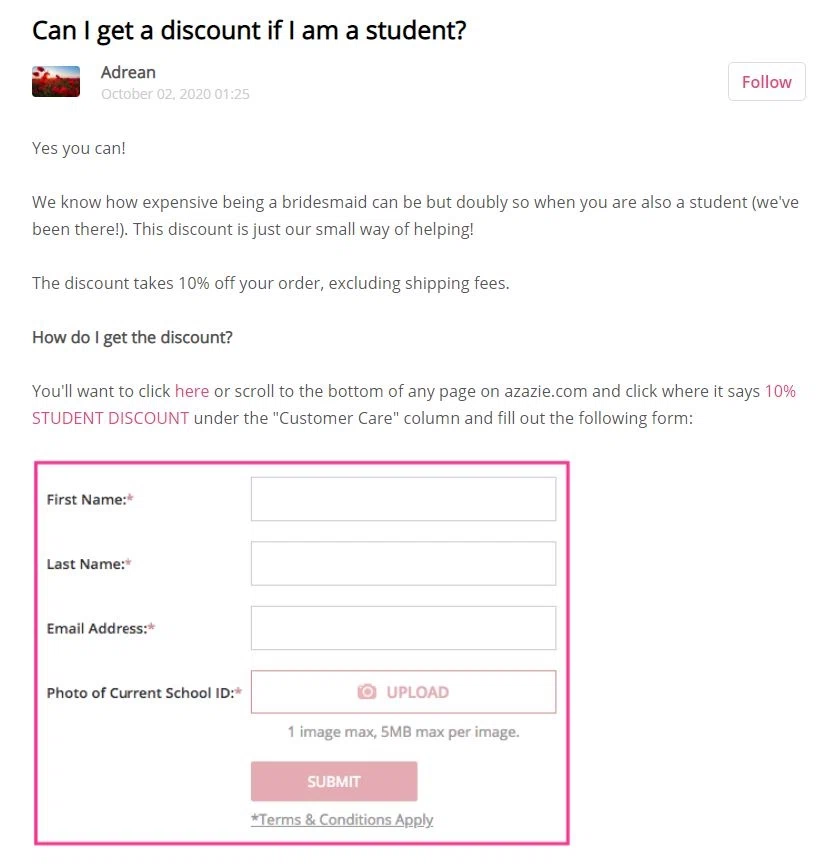Viewport: 825px width, 864px height.
Task: Click the First Name label
Action: [87, 499]
